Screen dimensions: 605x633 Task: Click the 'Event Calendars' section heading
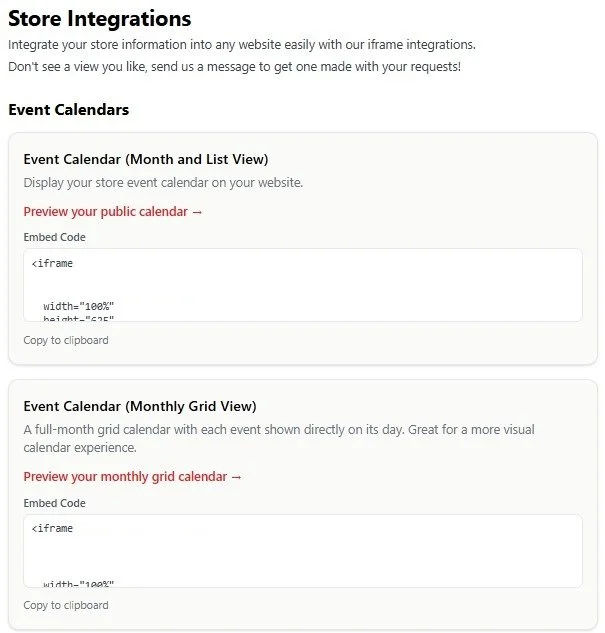point(69,110)
